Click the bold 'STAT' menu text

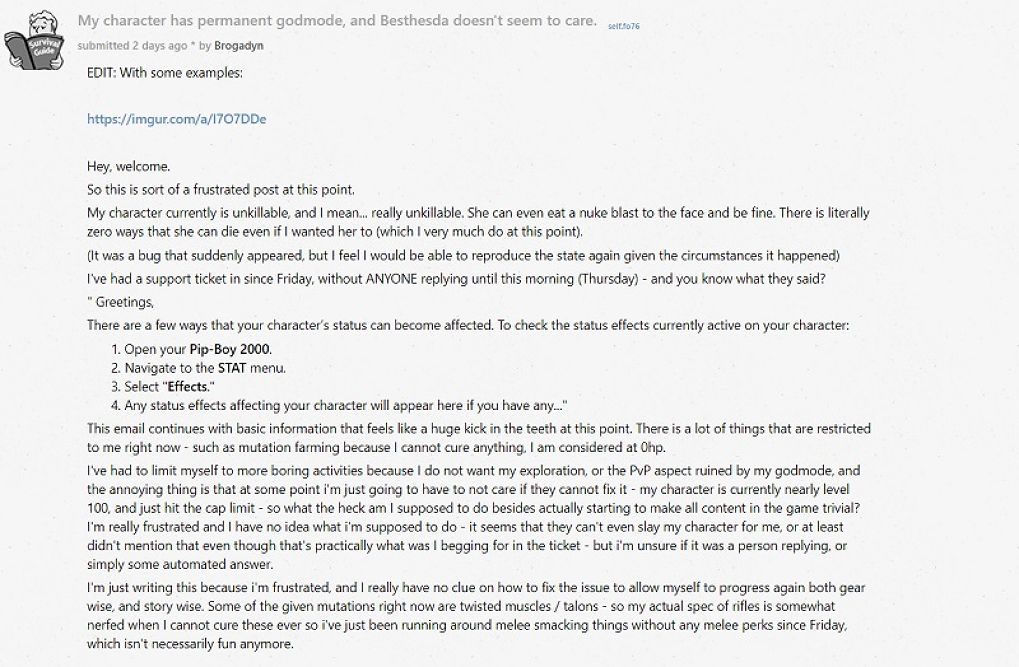pos(234,367)
